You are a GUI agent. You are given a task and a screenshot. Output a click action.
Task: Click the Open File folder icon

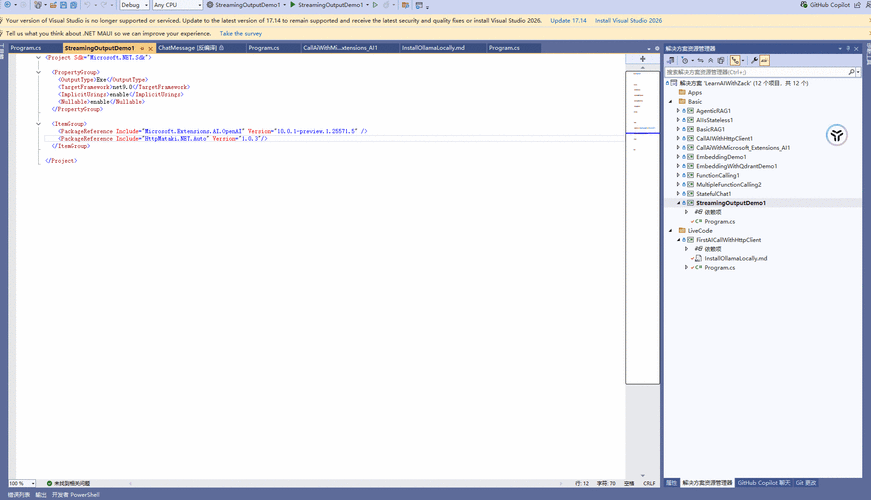53,4
